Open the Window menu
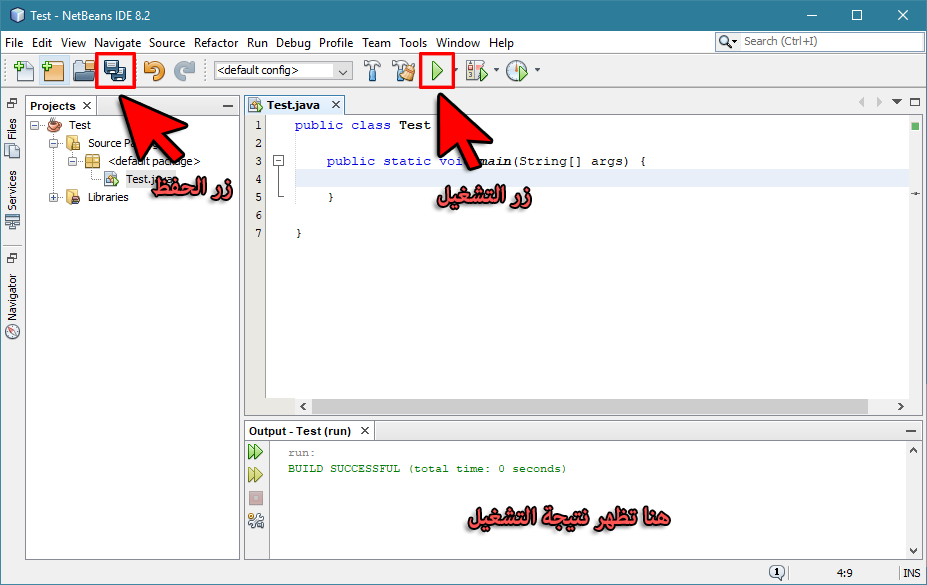 click(x=458, y=43)
